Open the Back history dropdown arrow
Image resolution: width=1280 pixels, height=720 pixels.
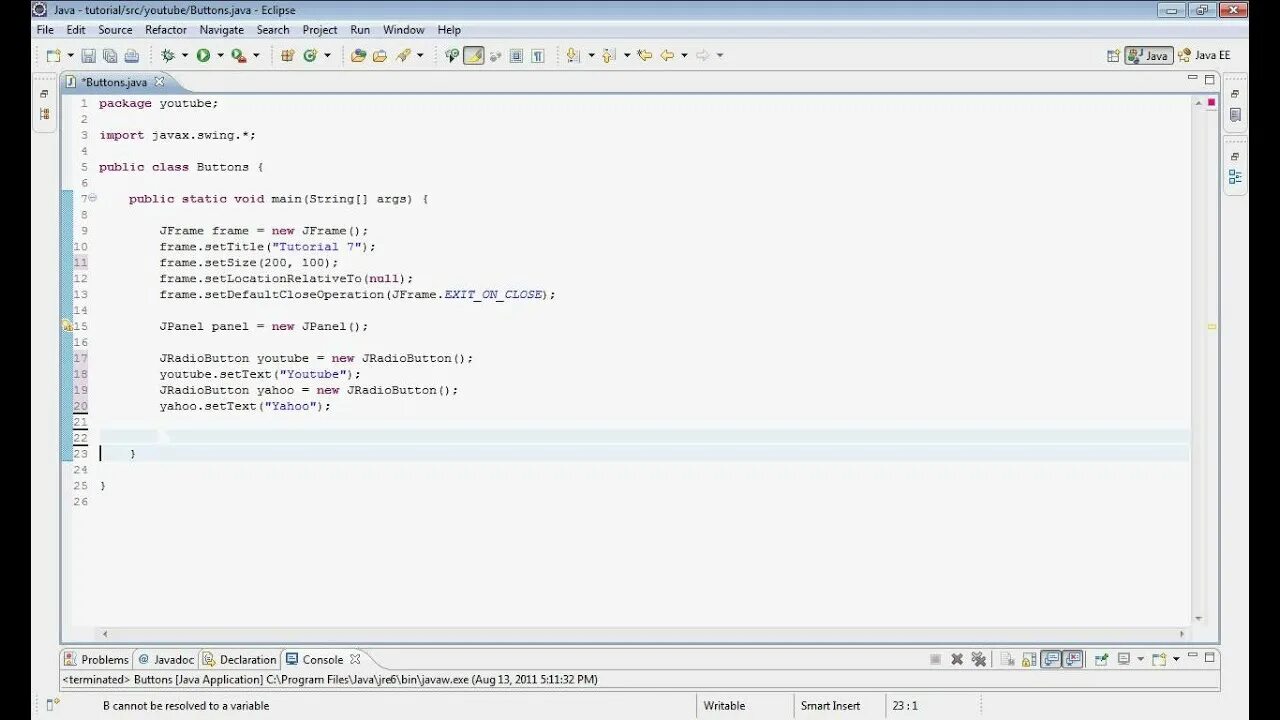pyautogui.click(x=684, y=56)
